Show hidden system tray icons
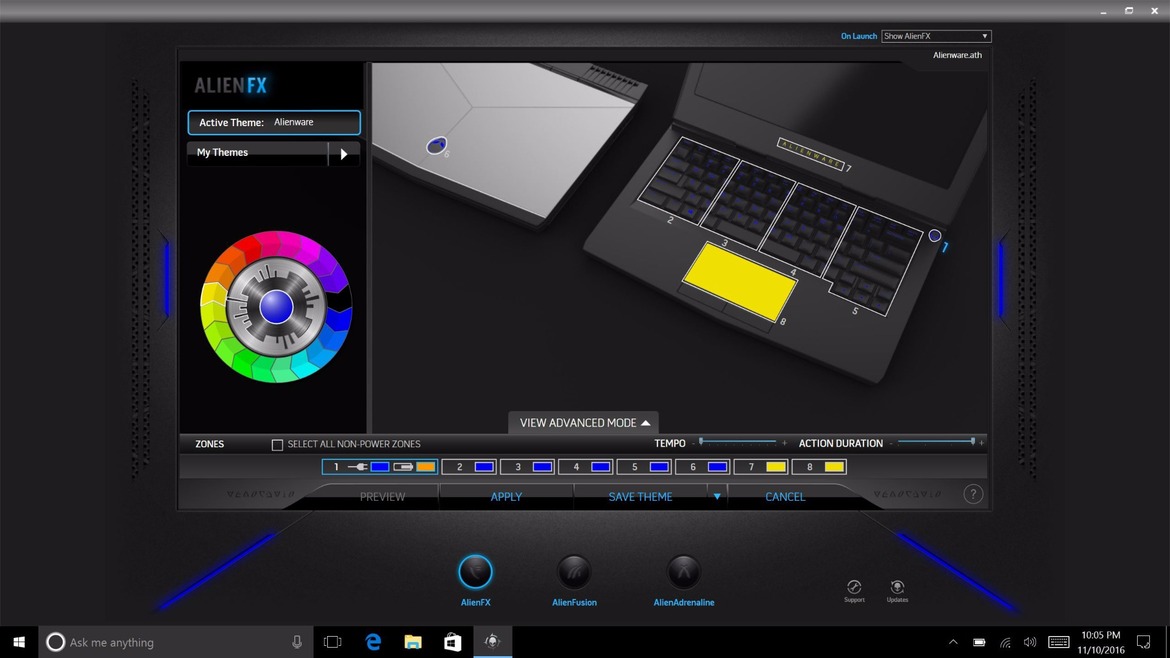This screenshot has height=658, width=1170. [x=953, y=642]
